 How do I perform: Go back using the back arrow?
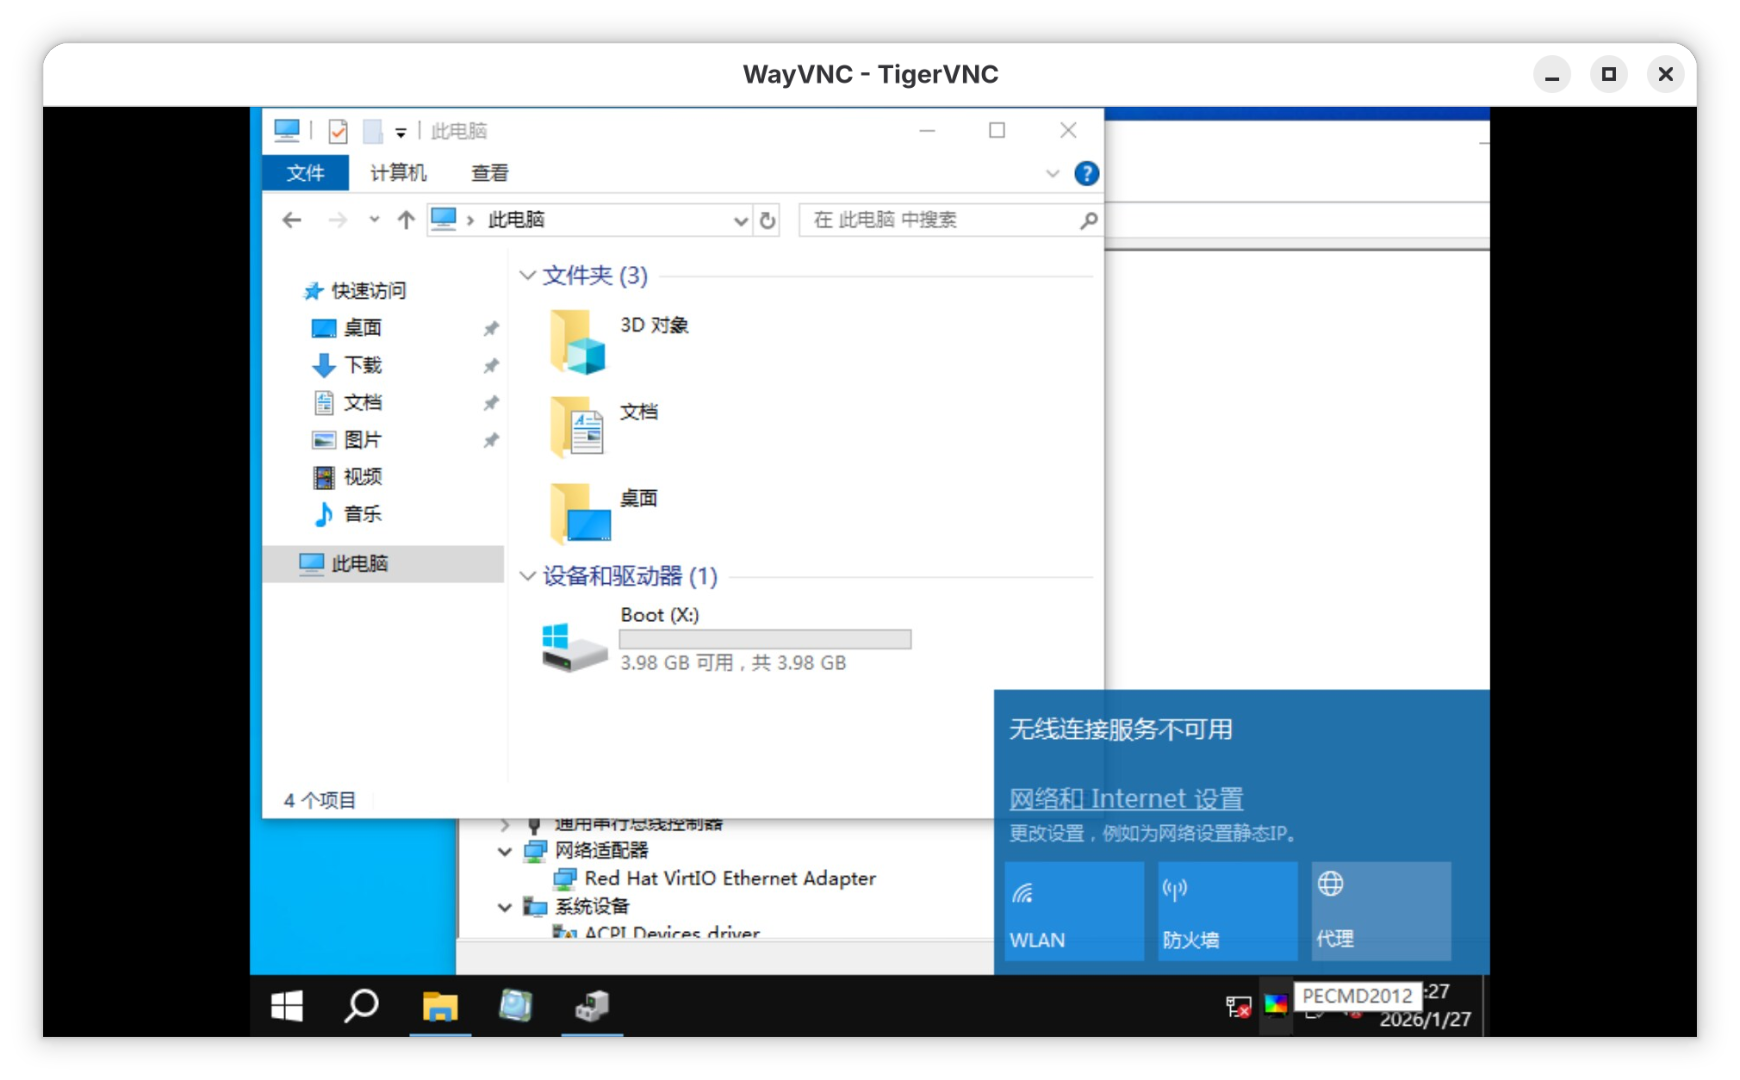291,220
